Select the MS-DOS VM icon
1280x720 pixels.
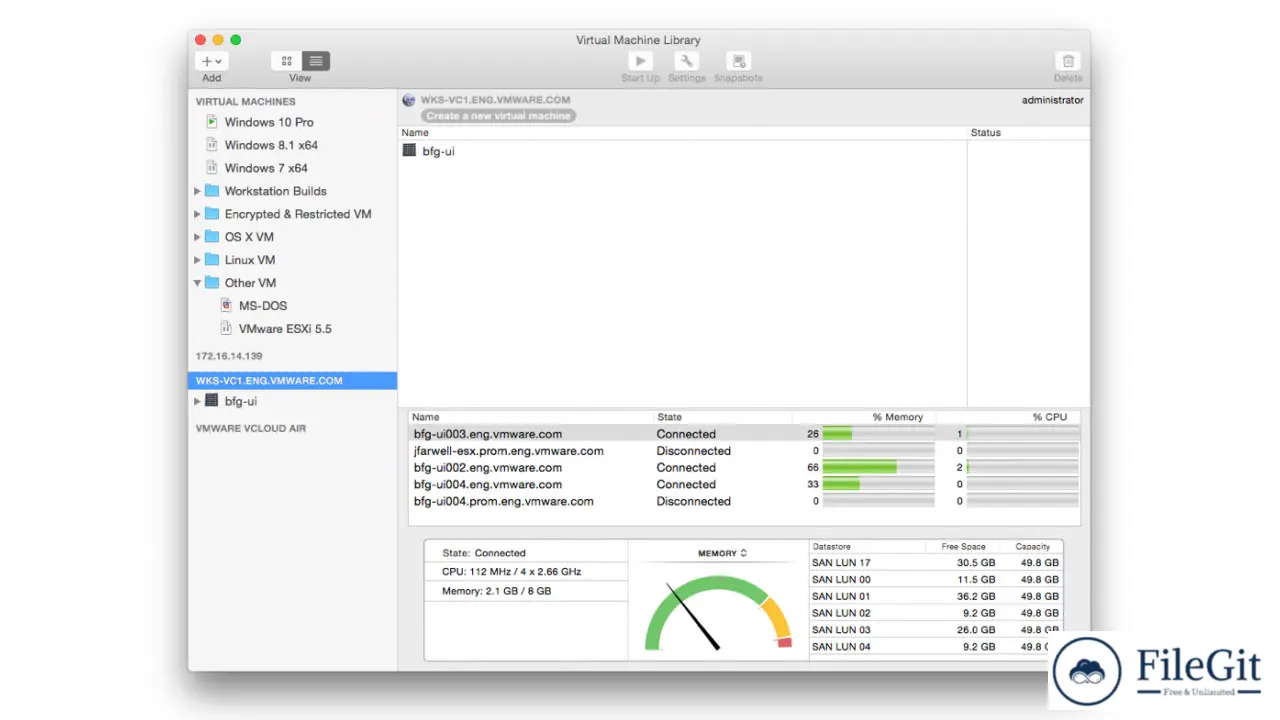click(x=226, y=306)
